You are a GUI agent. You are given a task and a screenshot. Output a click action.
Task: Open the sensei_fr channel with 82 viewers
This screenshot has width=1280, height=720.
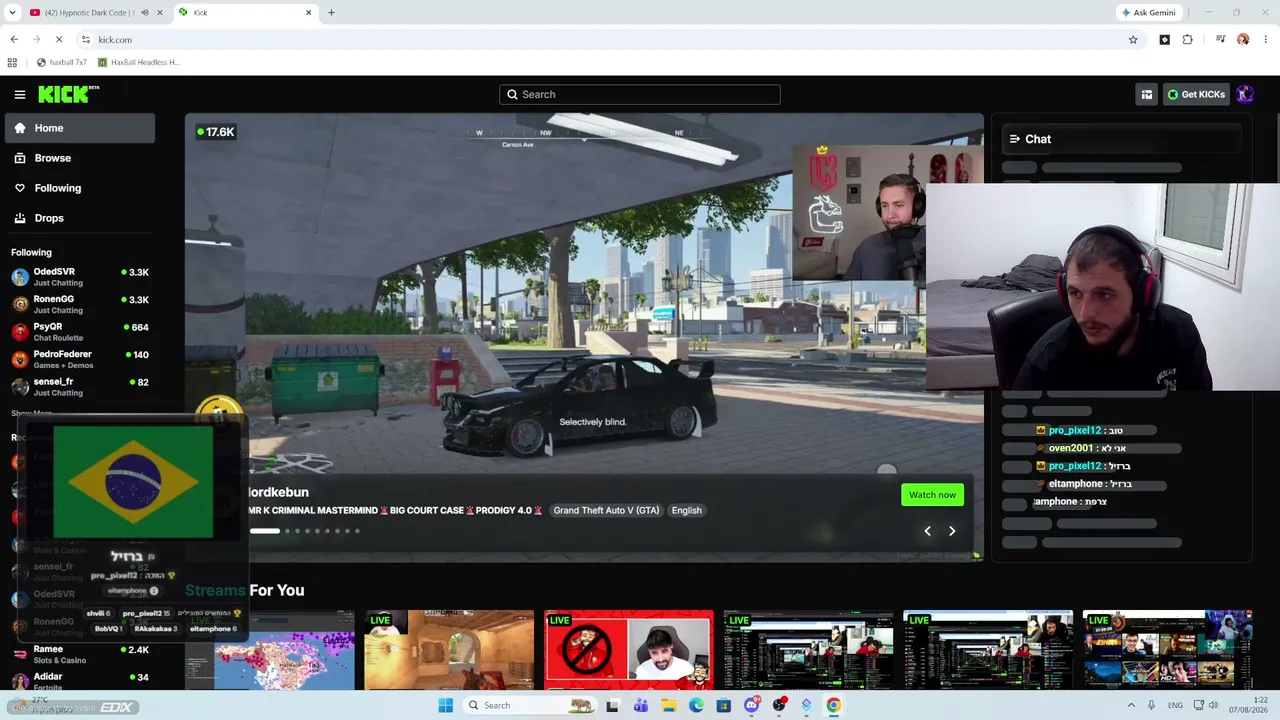(80, 387)
